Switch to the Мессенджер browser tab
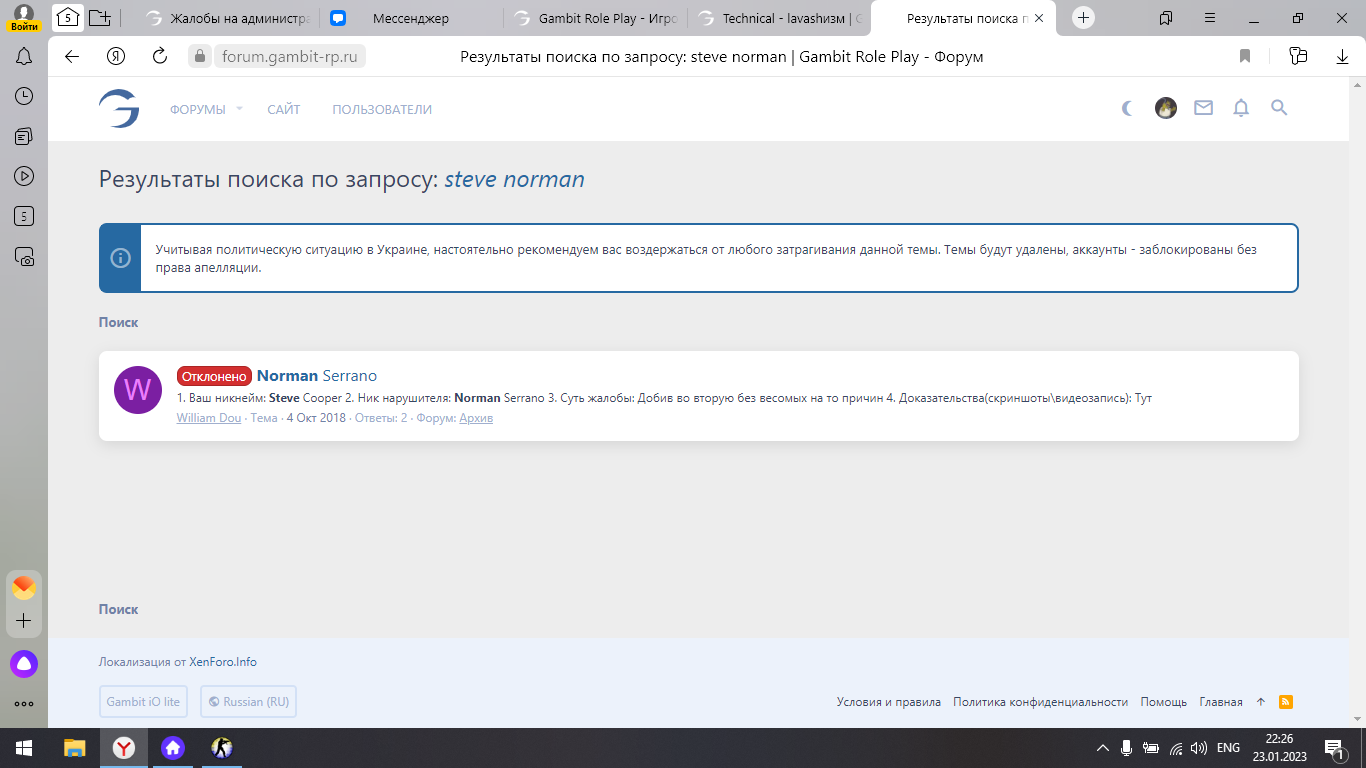Screen dimensions: 1366x768 410,18
